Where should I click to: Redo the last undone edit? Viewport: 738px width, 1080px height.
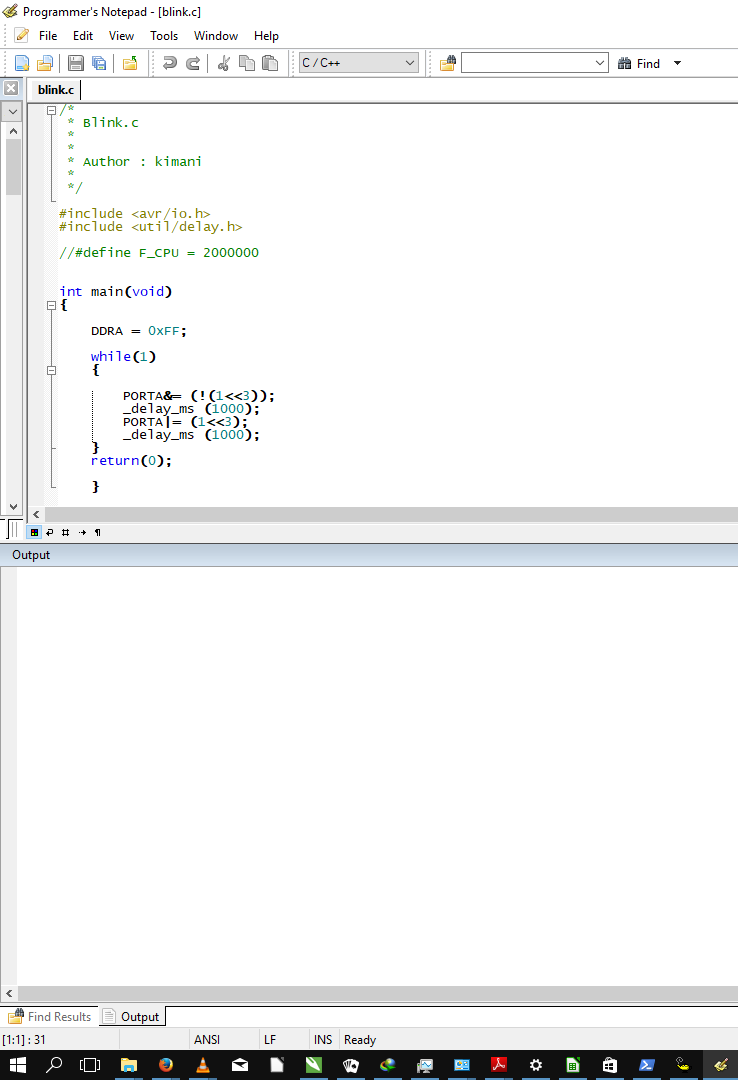[x=193, y=63]
